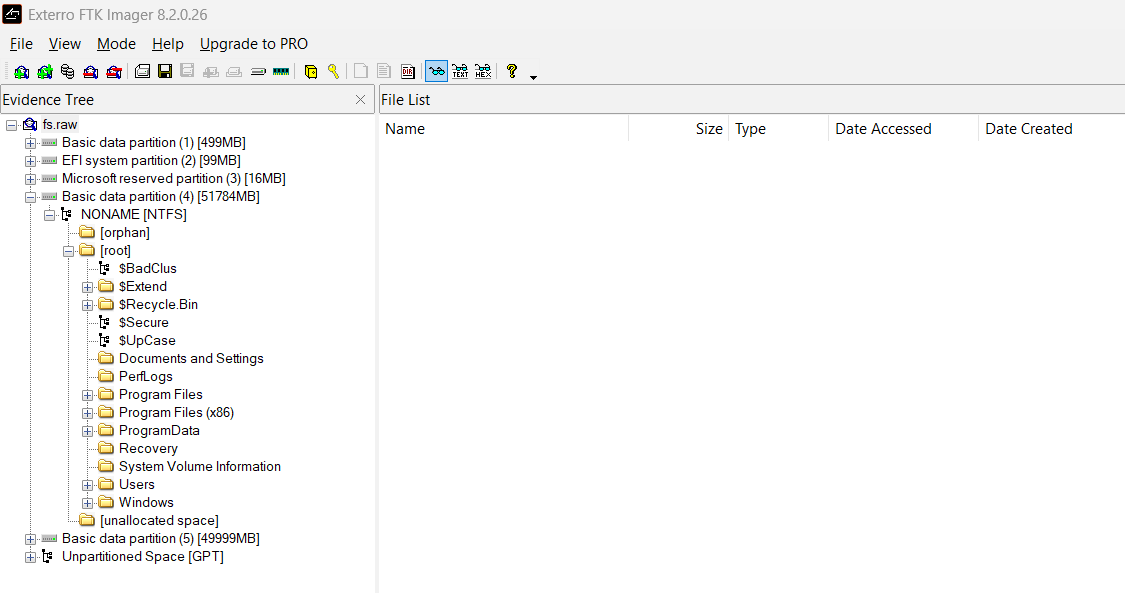Click the Detect EFS Encryption key icon

(333, 72)
